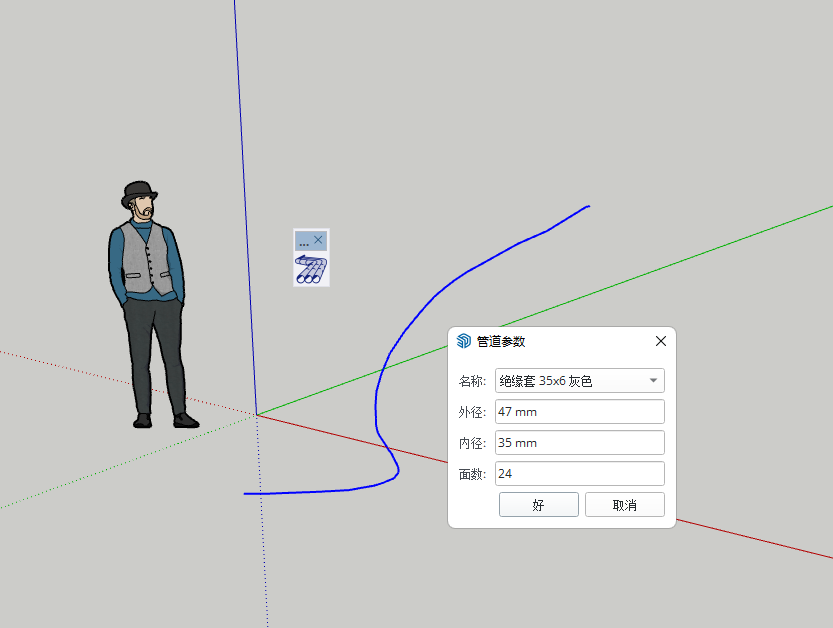
Task: Open the 绝缘套 35x6 灰色 combo box
Action: coord(570,381)
